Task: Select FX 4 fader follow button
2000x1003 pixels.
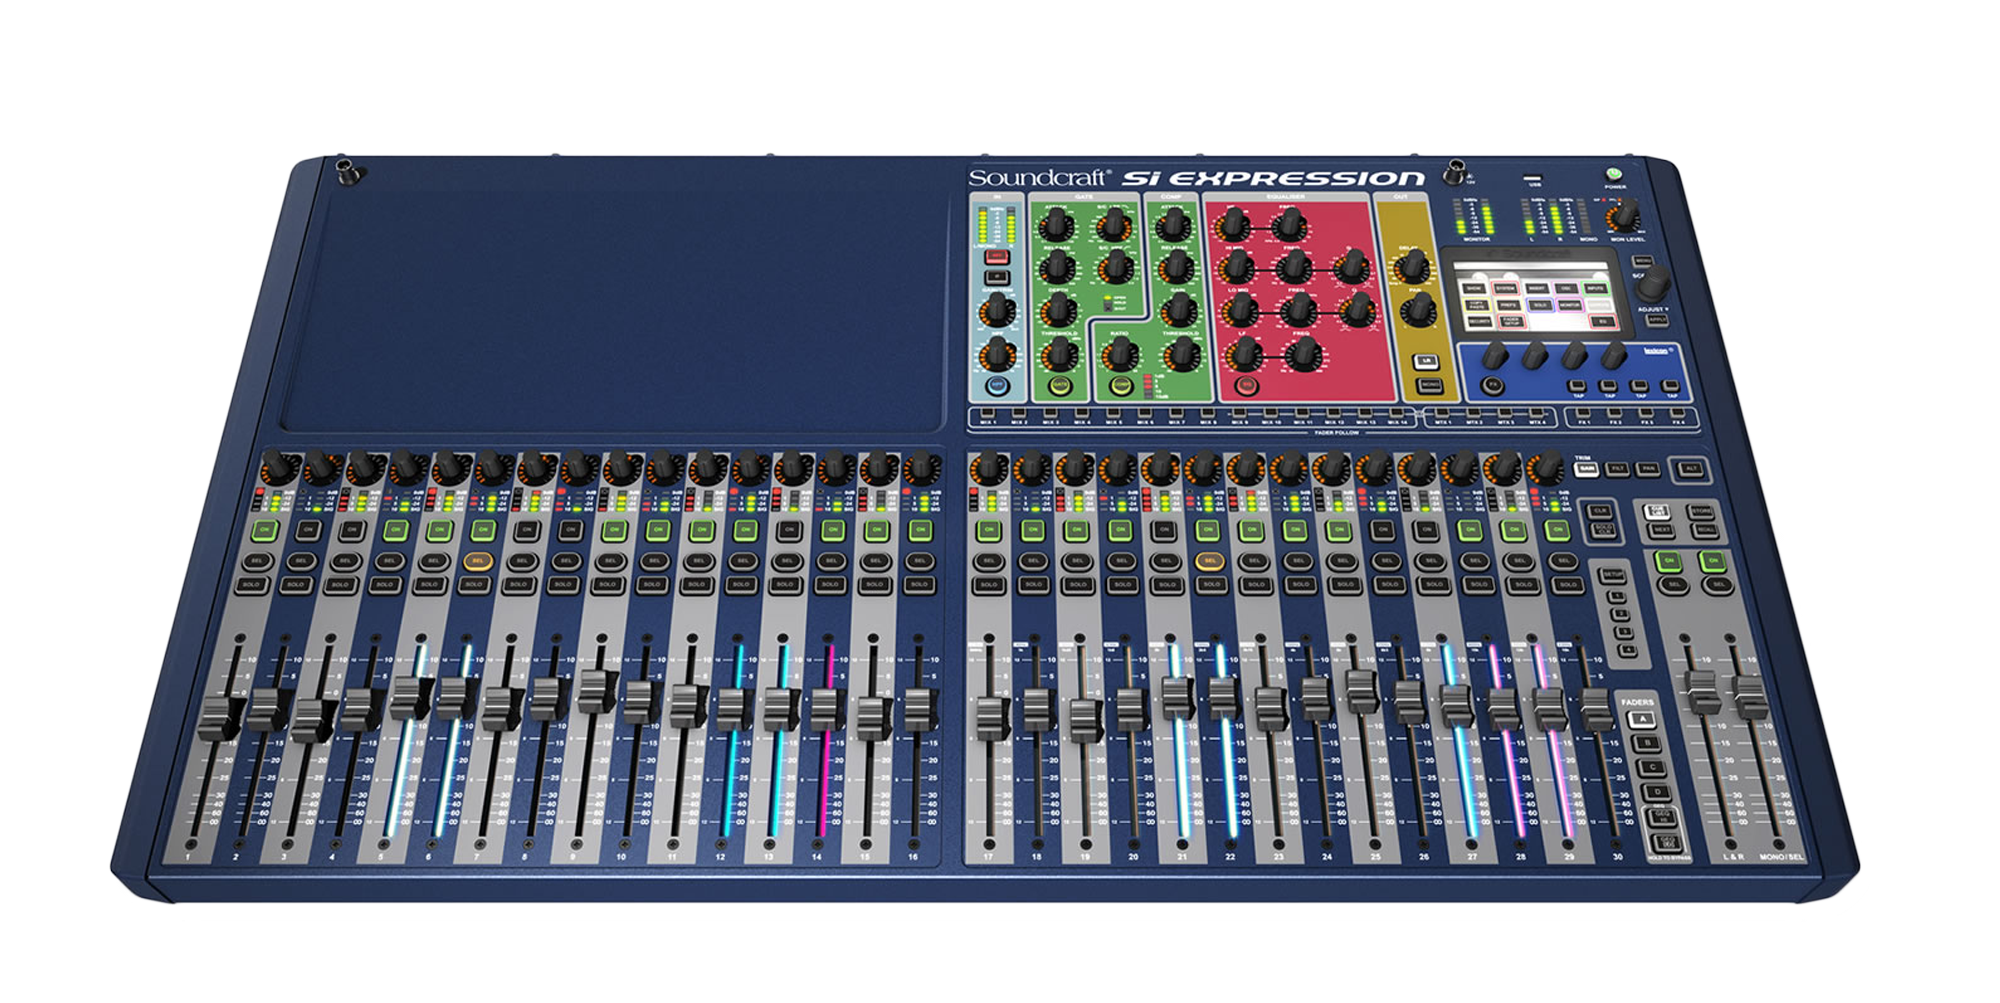Action: tap(1678, 412)
